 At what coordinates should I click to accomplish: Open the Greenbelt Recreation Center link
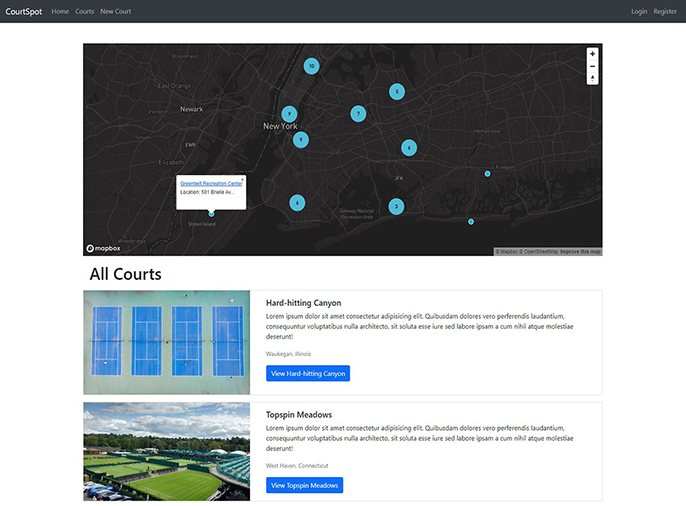pos(211,184)
